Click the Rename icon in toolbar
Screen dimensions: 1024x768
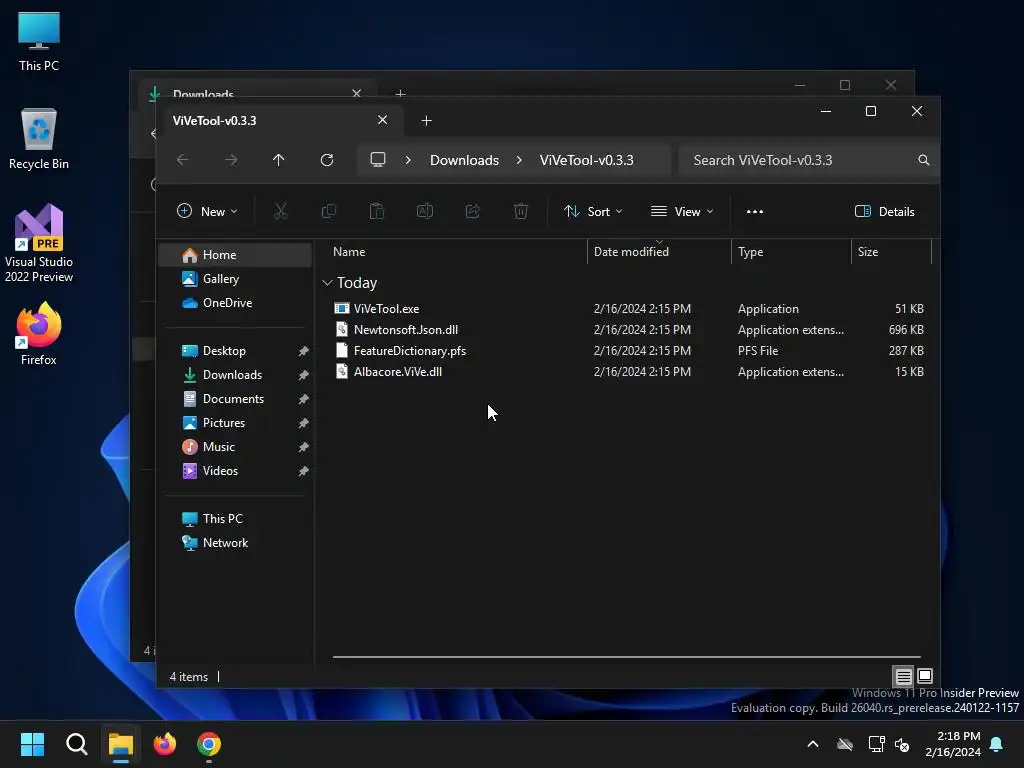click(424, 211)
